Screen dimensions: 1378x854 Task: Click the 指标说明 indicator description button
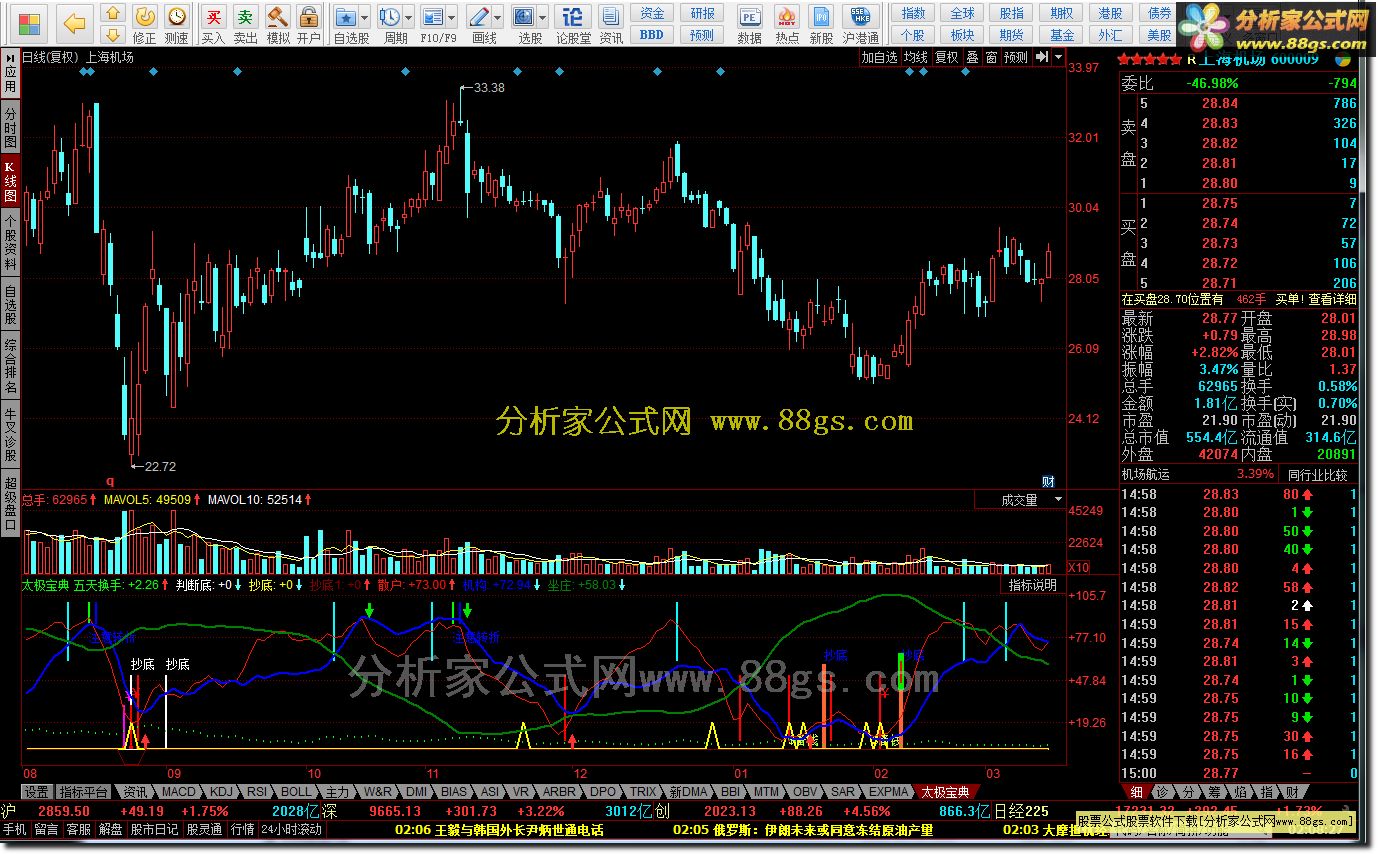click(x=1034, y=585)
